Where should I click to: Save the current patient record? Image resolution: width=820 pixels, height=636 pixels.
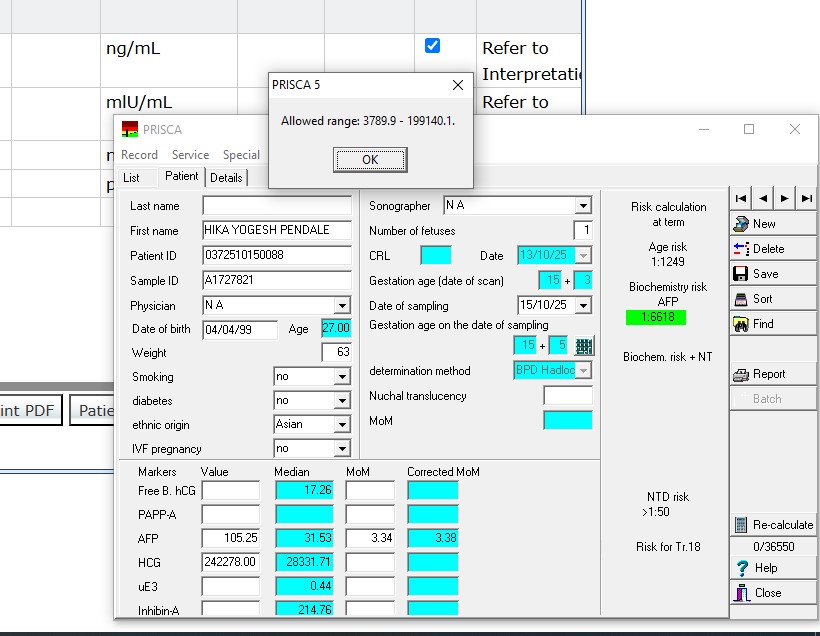(x=772, y=274)
